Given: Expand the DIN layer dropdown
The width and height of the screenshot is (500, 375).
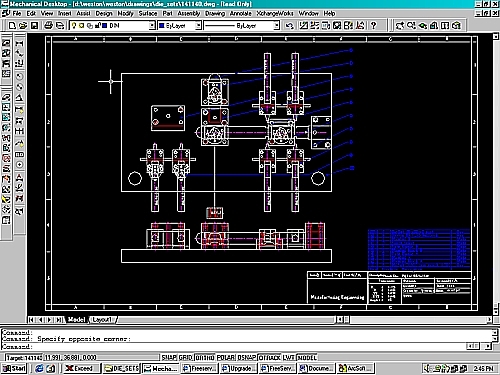Looking at the screenshot, I should coord(152,26).
